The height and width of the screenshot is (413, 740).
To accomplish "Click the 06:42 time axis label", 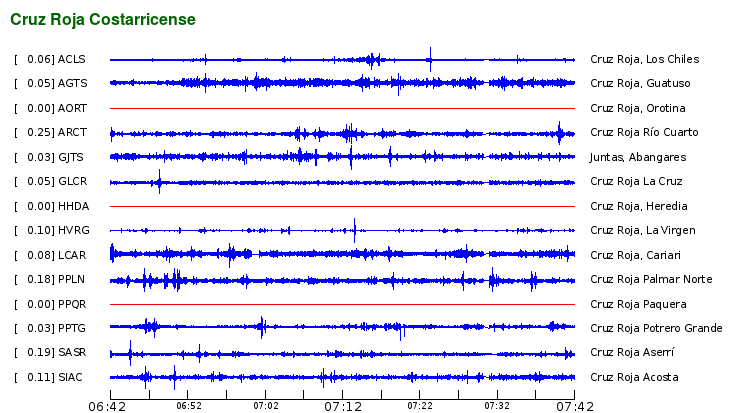I will coord(107,407).
